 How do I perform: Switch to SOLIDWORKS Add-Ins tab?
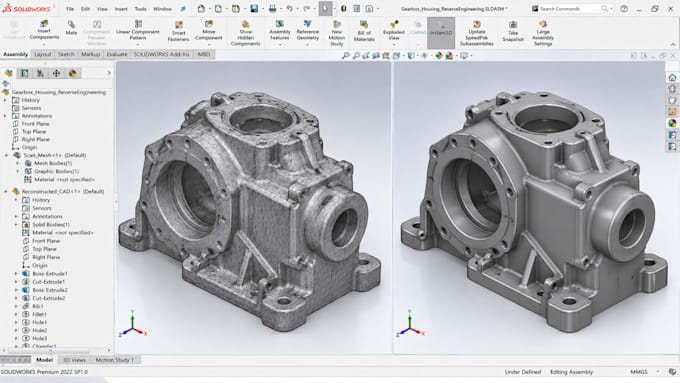tap(161, 54)
